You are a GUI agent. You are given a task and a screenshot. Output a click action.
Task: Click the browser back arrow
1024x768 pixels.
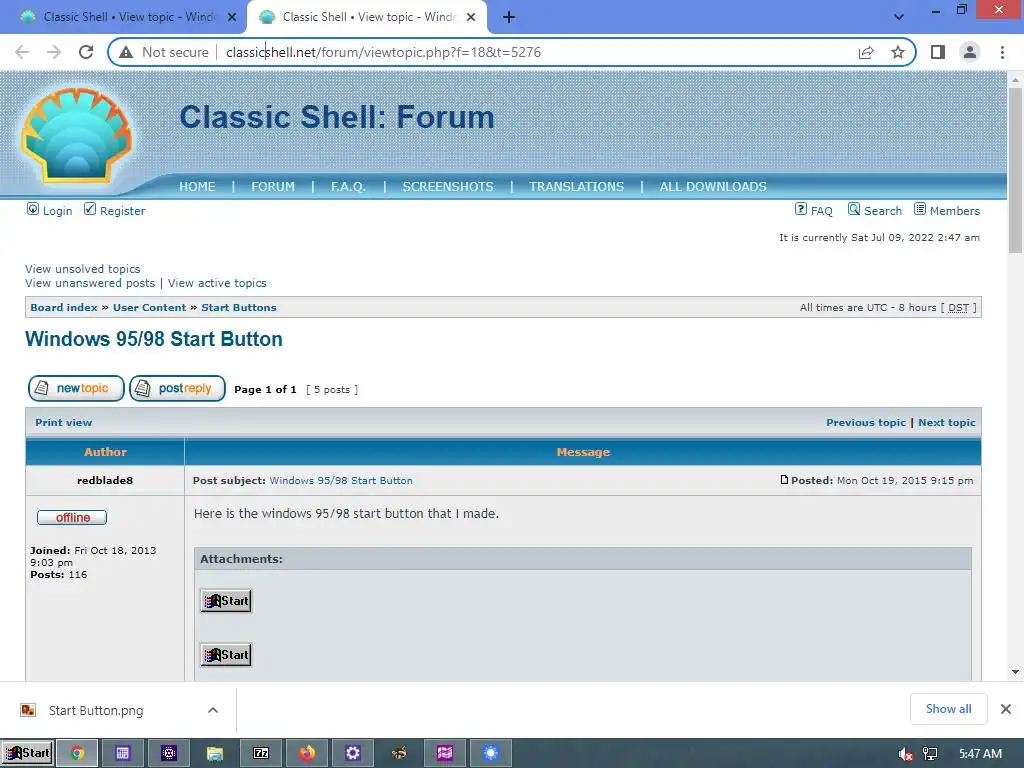[x=22, y=52]
